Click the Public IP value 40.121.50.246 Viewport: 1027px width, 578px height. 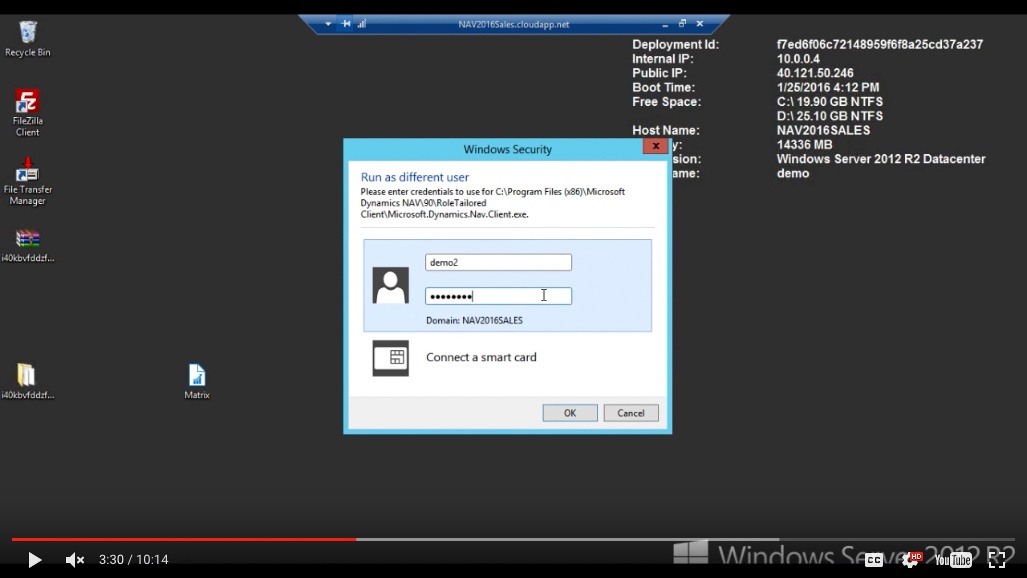pyautogui.click(x=815, y=73)
